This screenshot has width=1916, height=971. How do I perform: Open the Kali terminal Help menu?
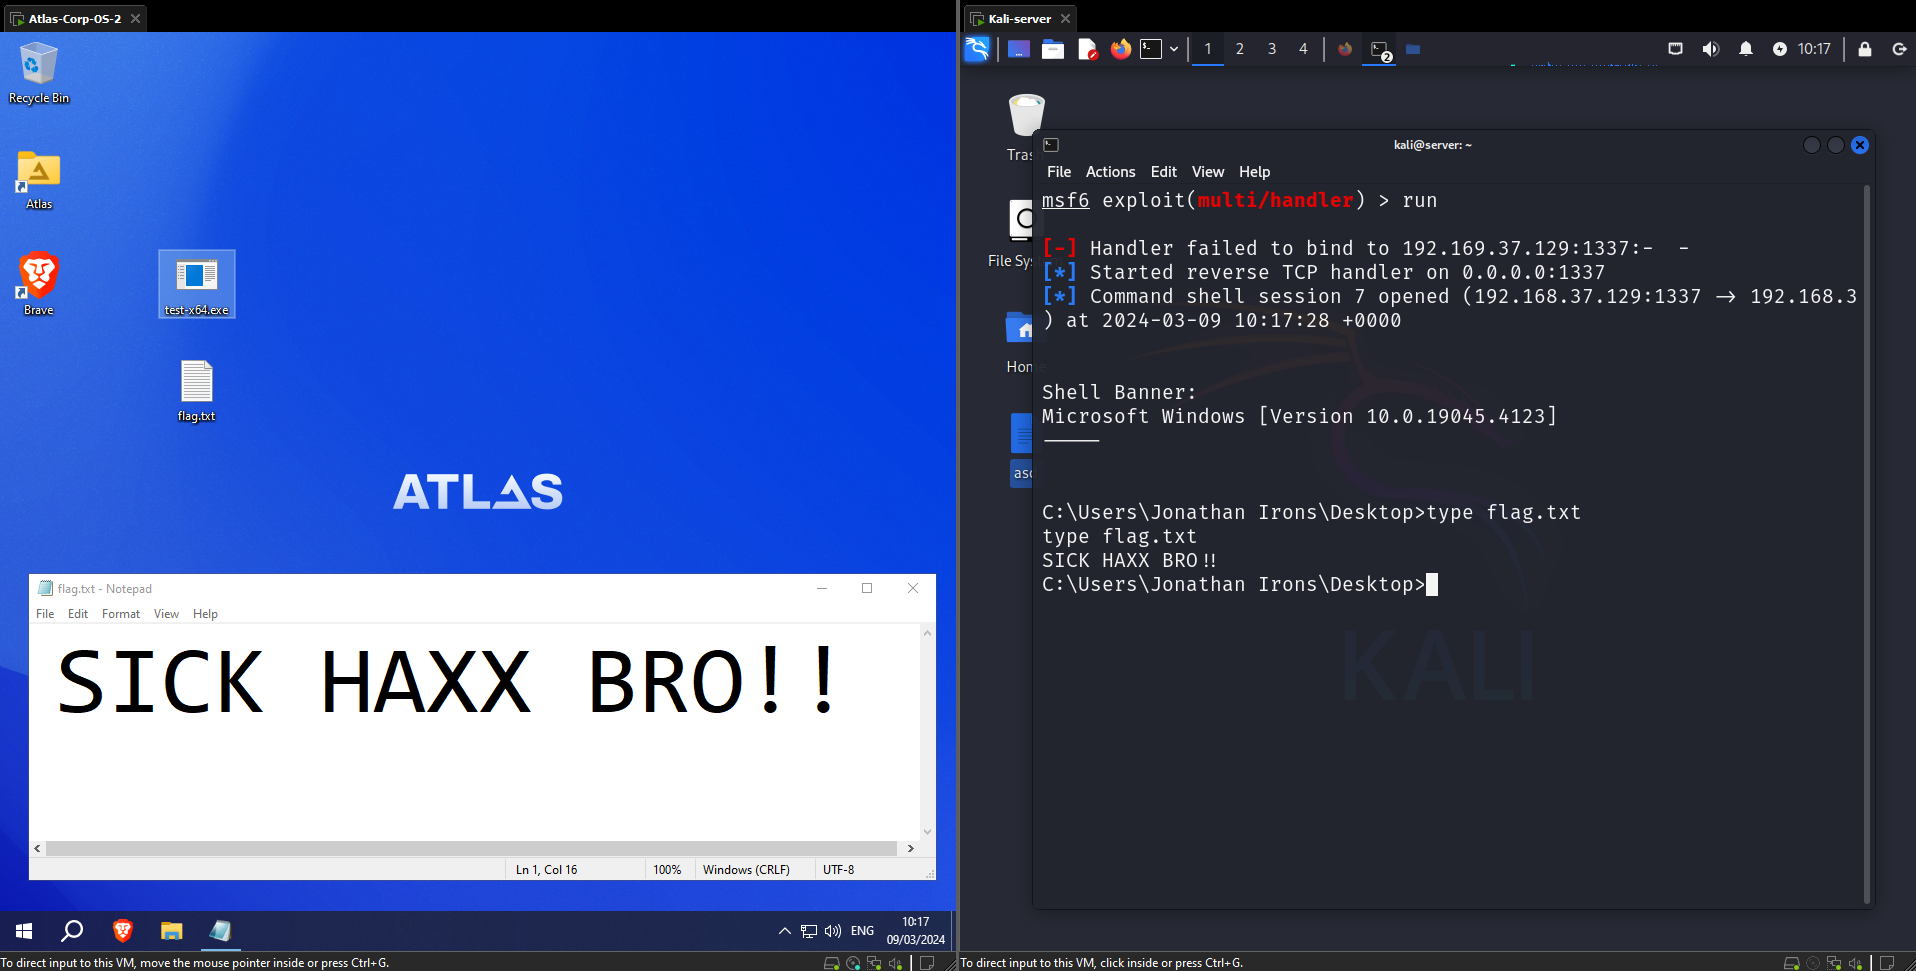coord(1255,172)
